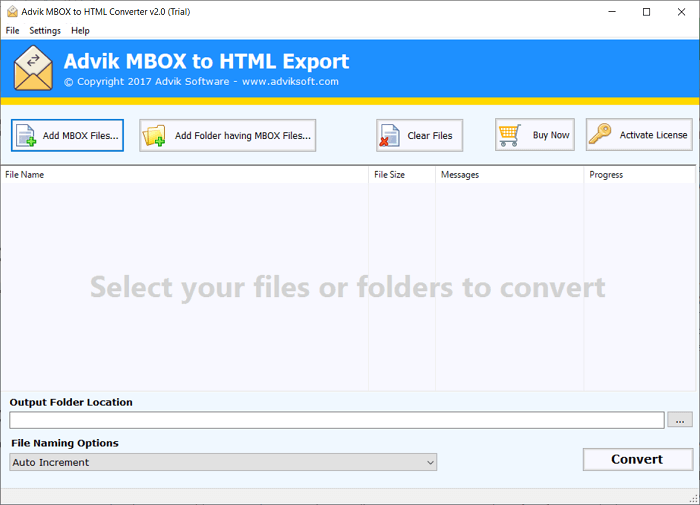Click the Messages column header
700x505 pixels.
coord(509,175)
